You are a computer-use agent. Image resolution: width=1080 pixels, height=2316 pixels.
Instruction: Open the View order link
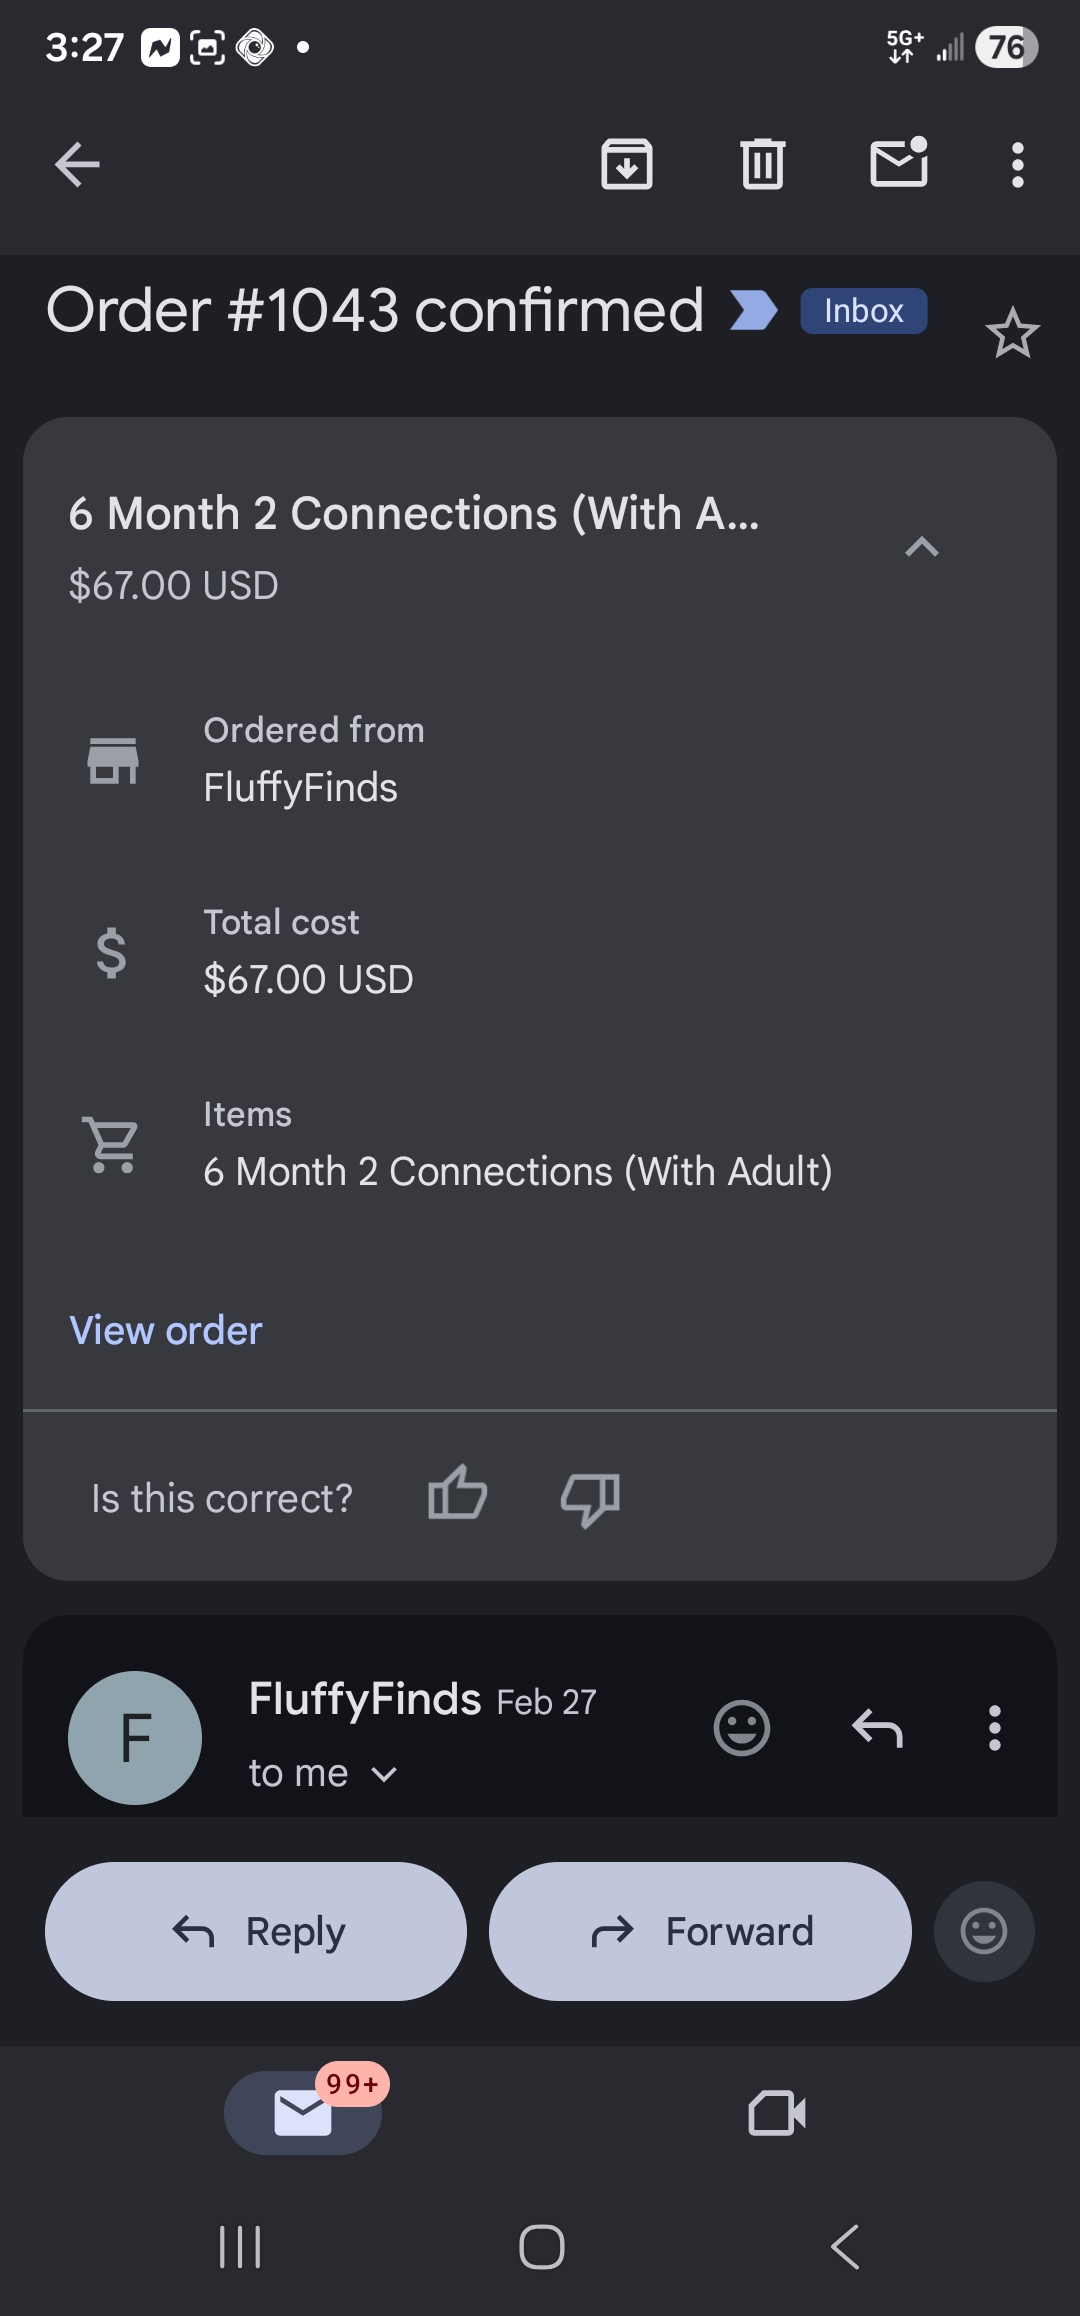click(166, 1331)
